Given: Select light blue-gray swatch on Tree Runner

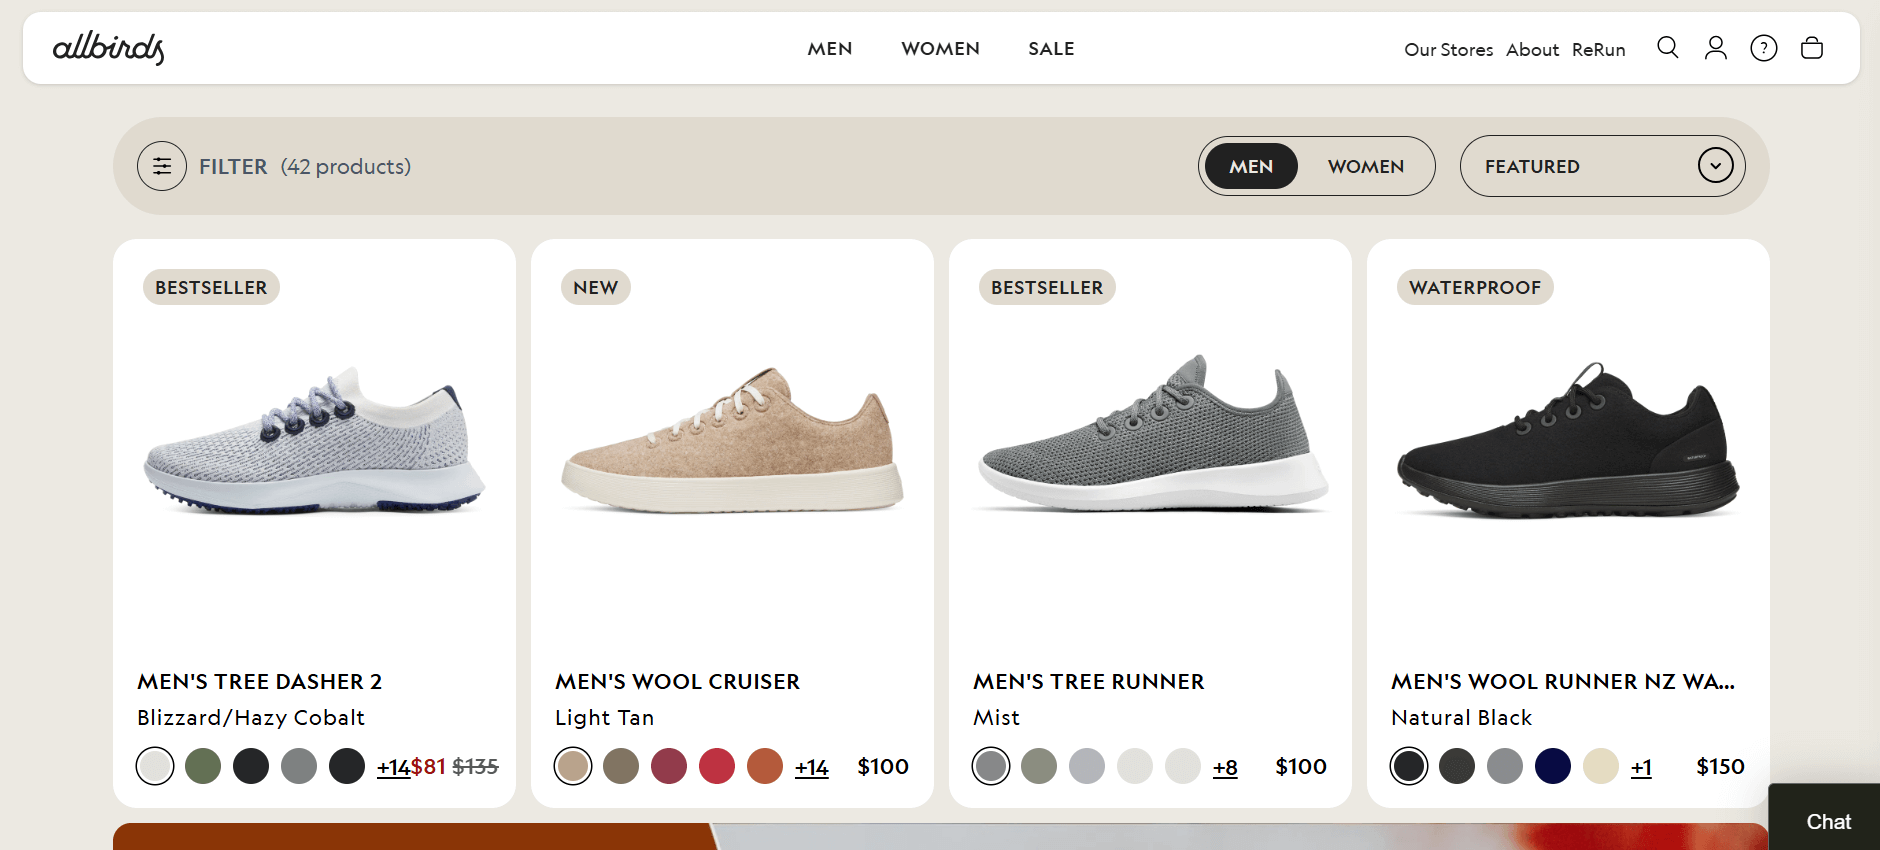Looking at the screenshot, I should pos(1087,766).
